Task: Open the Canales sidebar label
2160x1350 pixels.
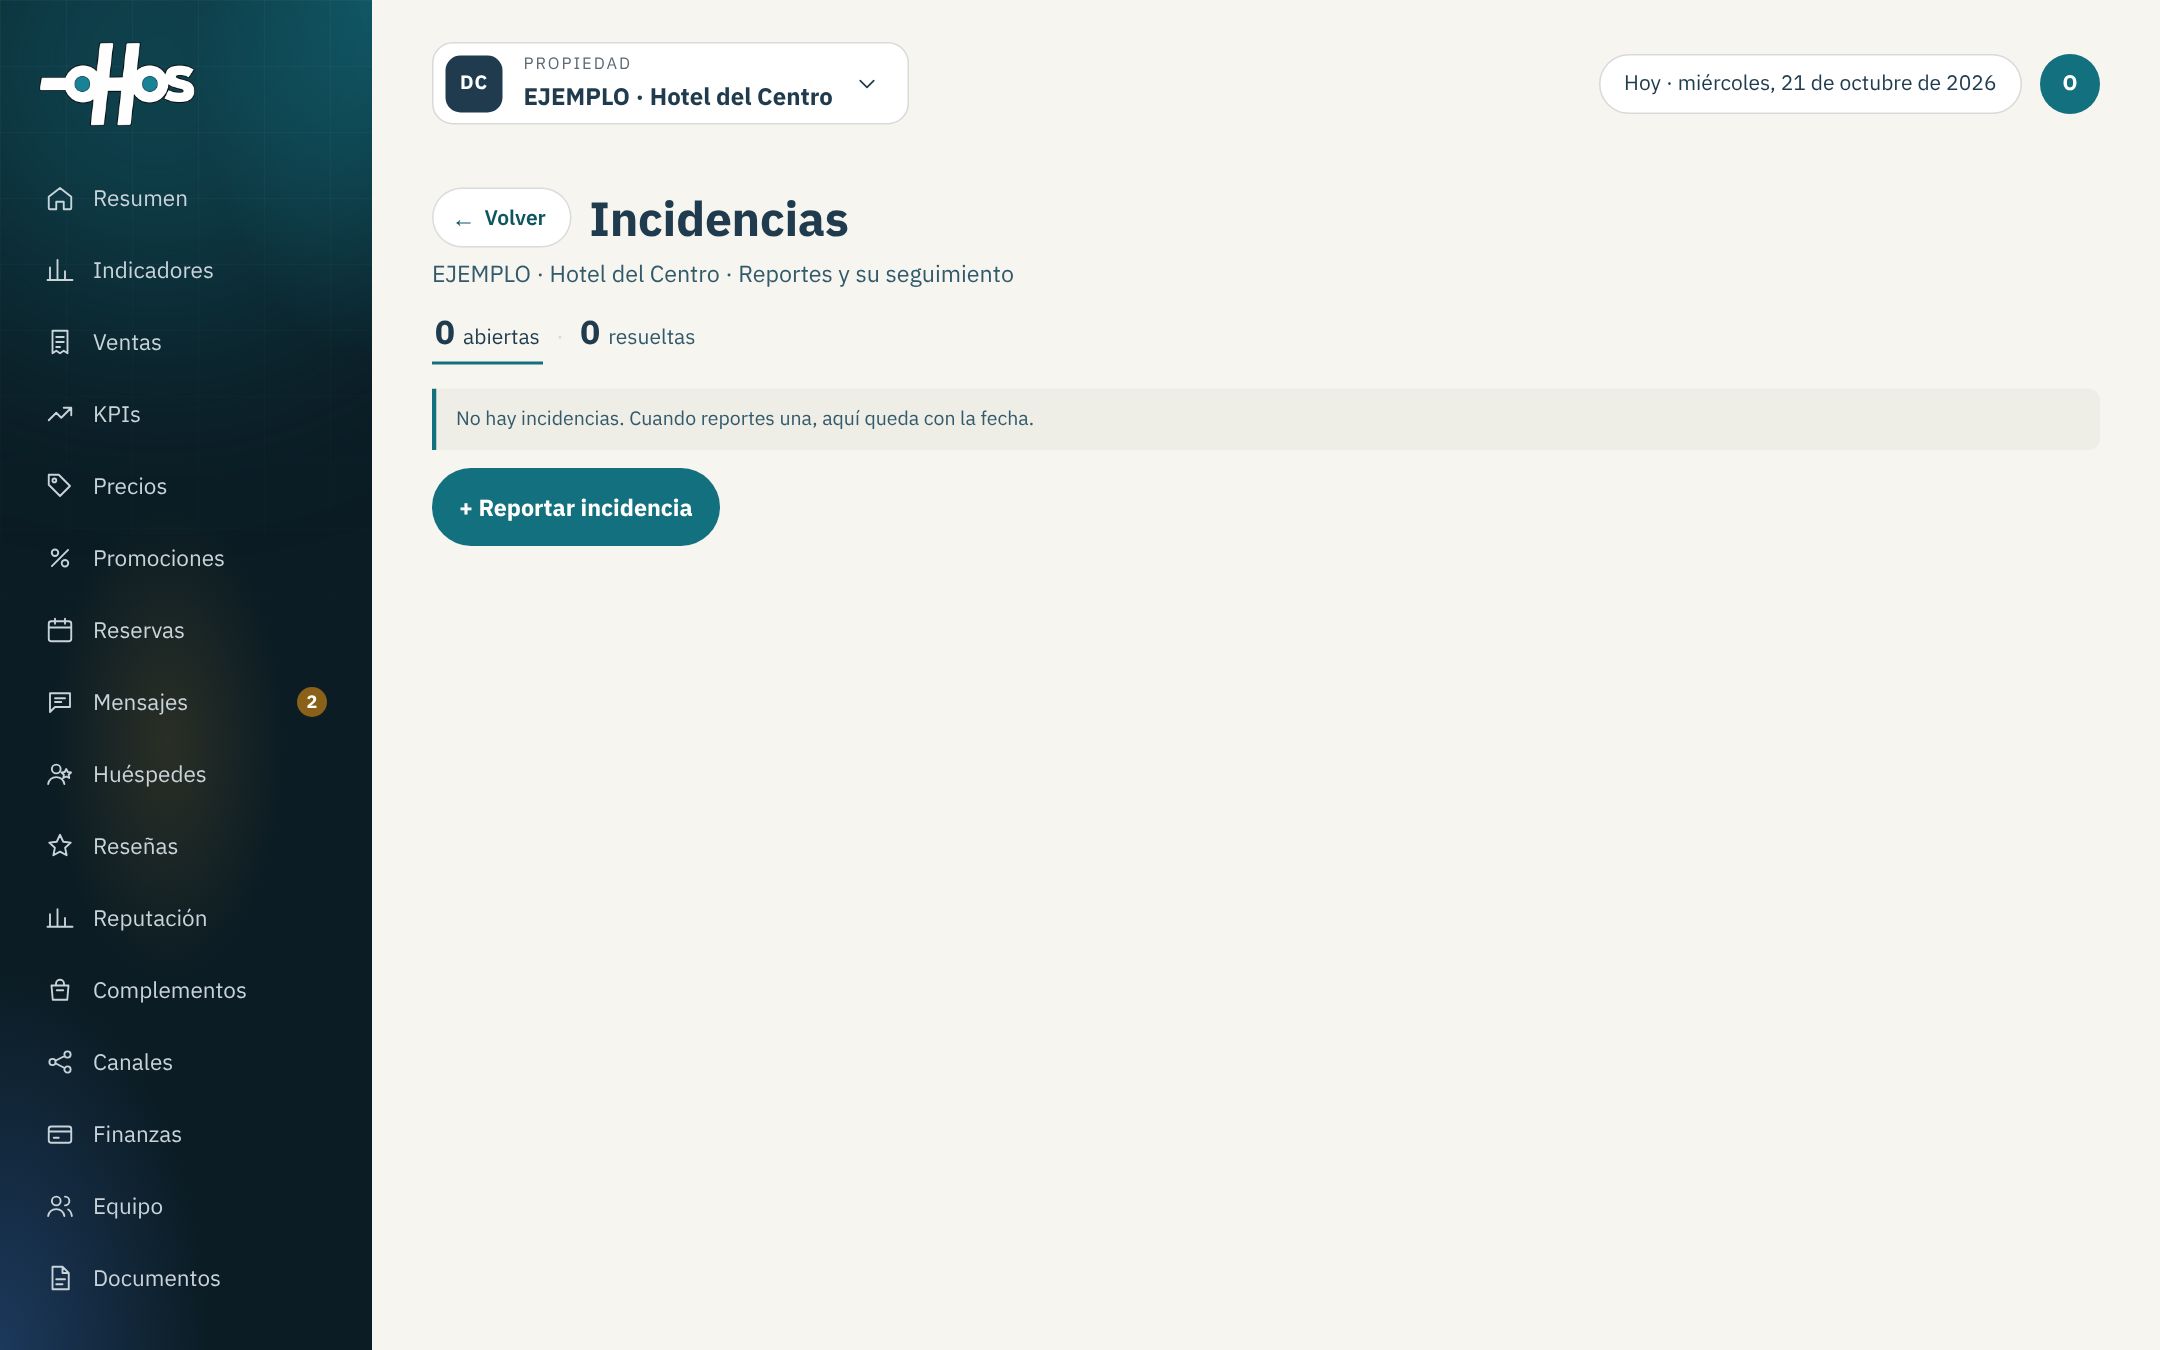Action: click(x=133, y=1062)
